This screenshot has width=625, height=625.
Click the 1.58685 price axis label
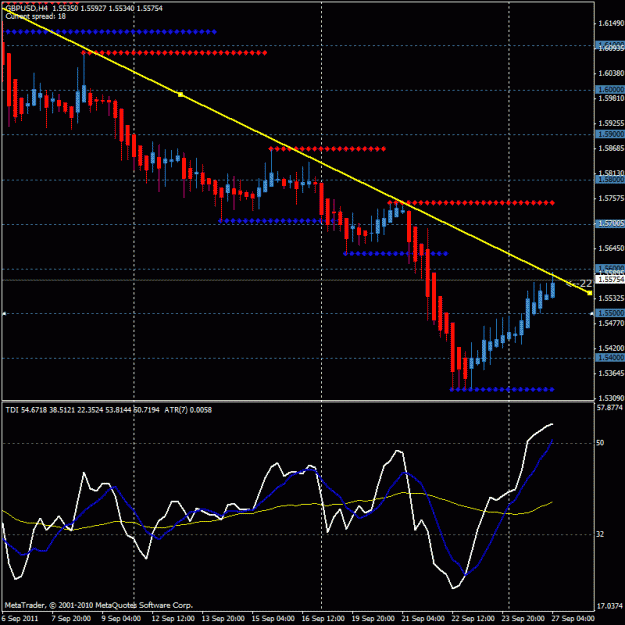(x=611, y=148)
